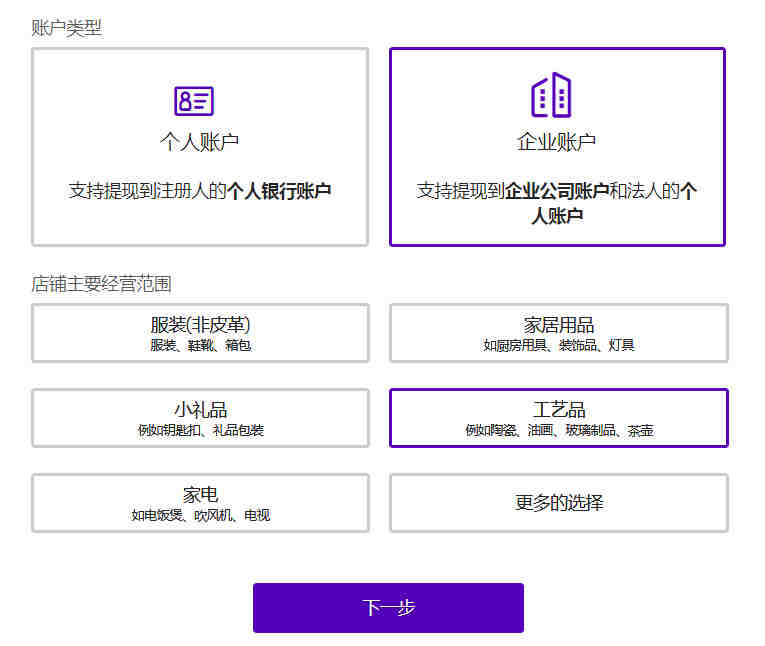Image resolution: width=765 pixels, height=646 pixels.
Task: Click text 支持提现到注册人的个人银行账户
Action: click(200, 191)
